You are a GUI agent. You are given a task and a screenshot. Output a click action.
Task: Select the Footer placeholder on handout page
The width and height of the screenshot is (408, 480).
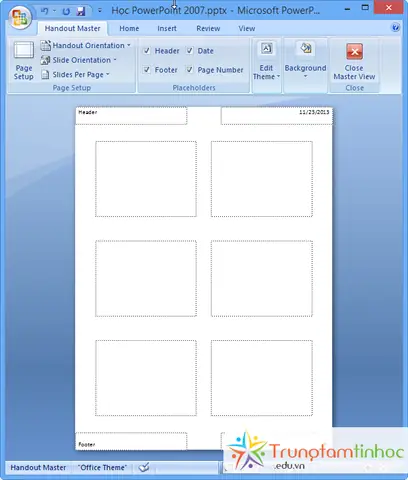[x=131, y=441]
